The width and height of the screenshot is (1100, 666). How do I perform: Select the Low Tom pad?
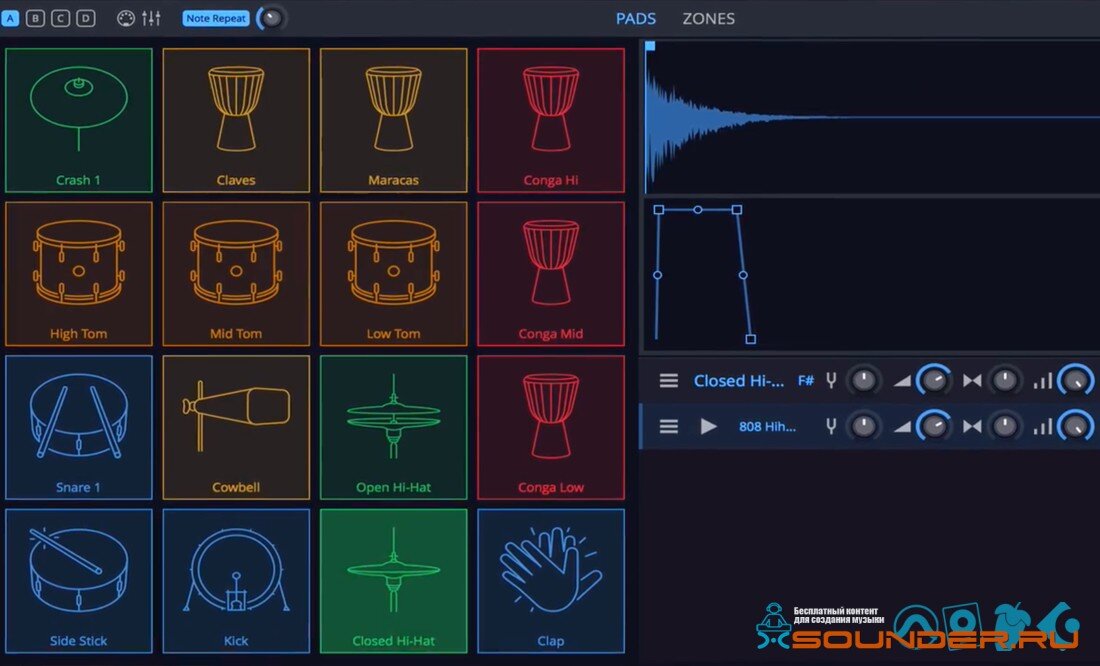[394, 274]
